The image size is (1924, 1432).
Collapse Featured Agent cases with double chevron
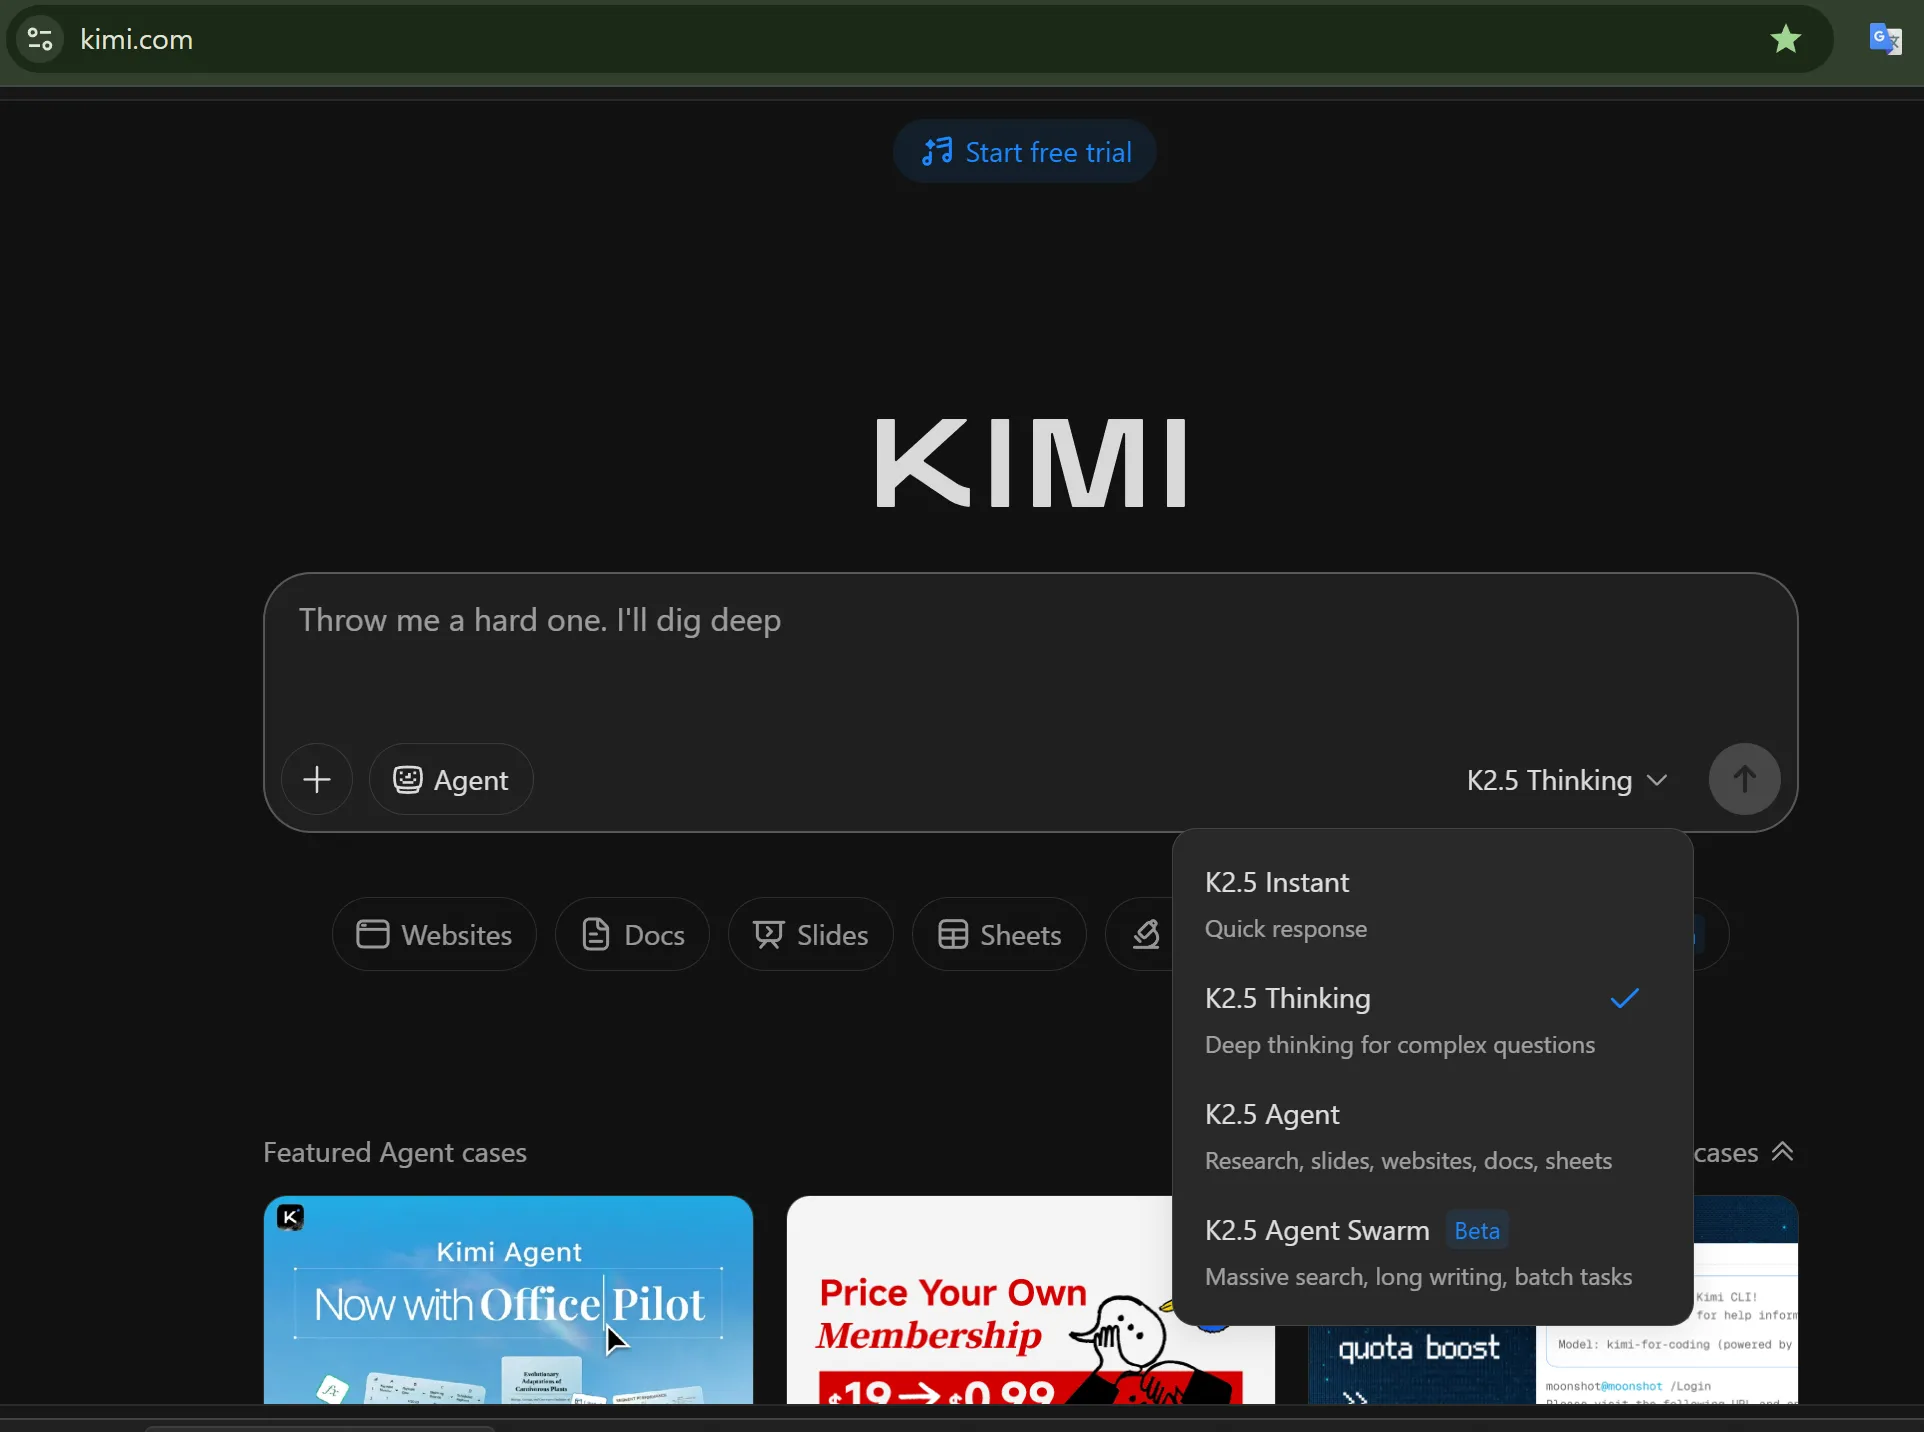1784,1152
